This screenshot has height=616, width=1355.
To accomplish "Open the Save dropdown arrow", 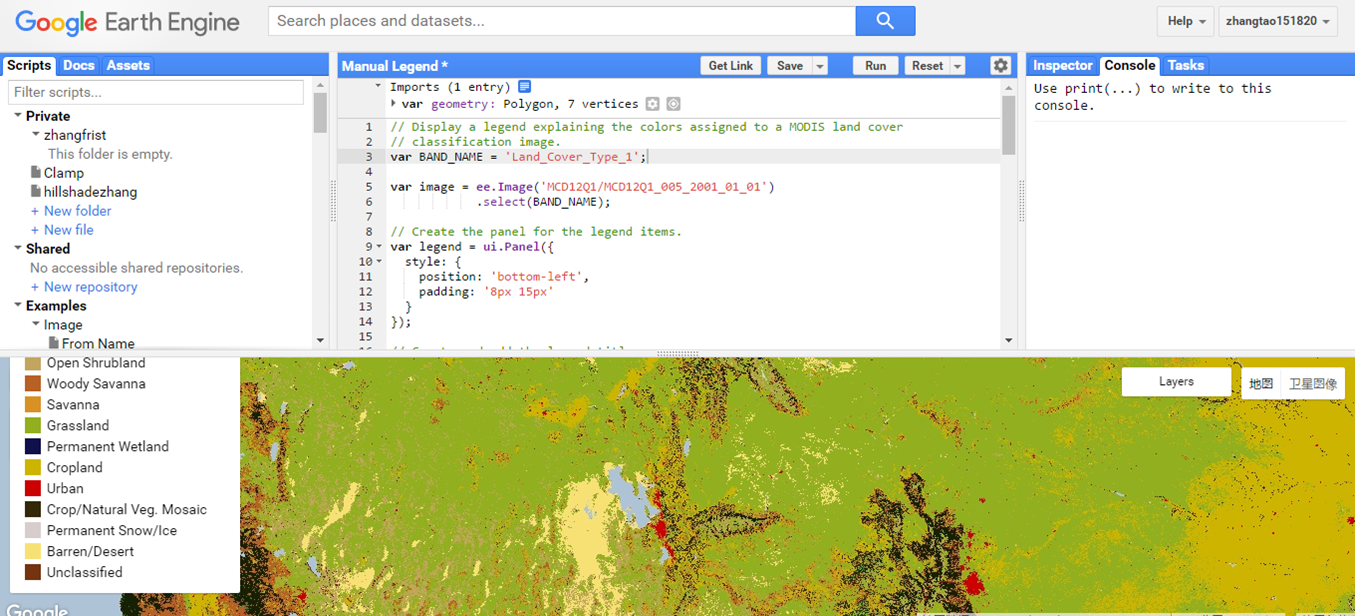I will pyautogui.click(x=820, y=66).
